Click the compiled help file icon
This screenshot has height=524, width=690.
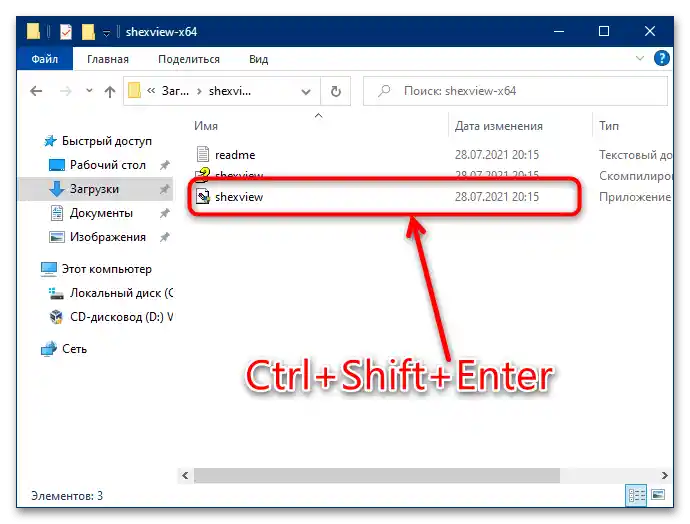[202, 174]
